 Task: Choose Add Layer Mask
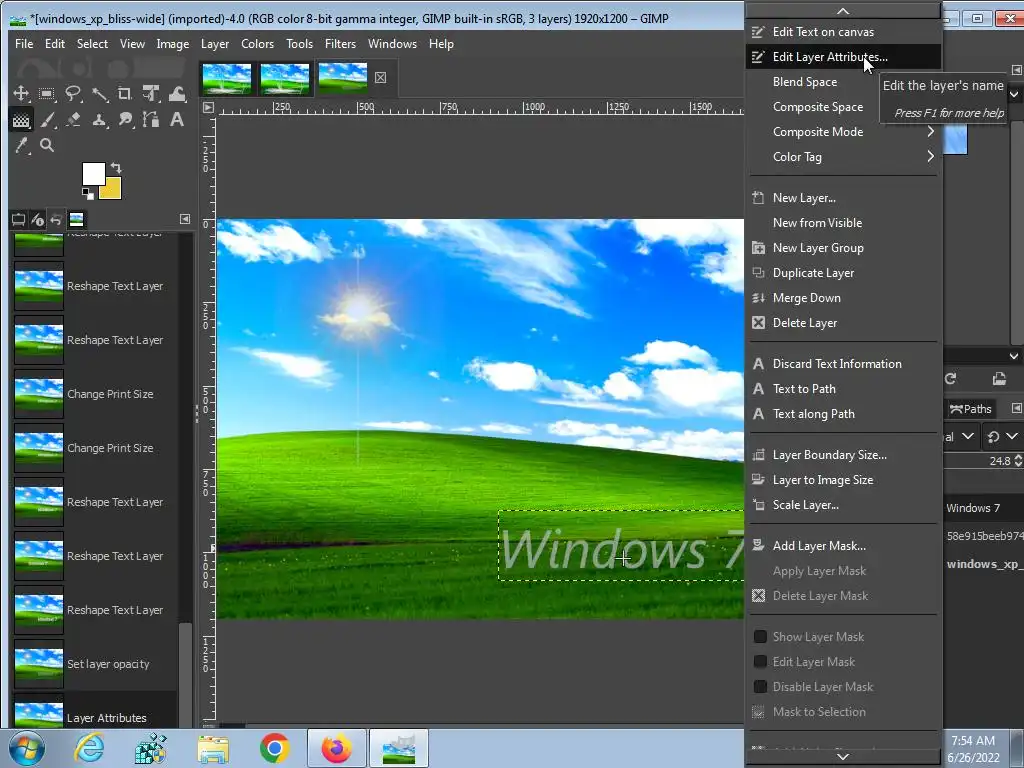coord(843,545)
